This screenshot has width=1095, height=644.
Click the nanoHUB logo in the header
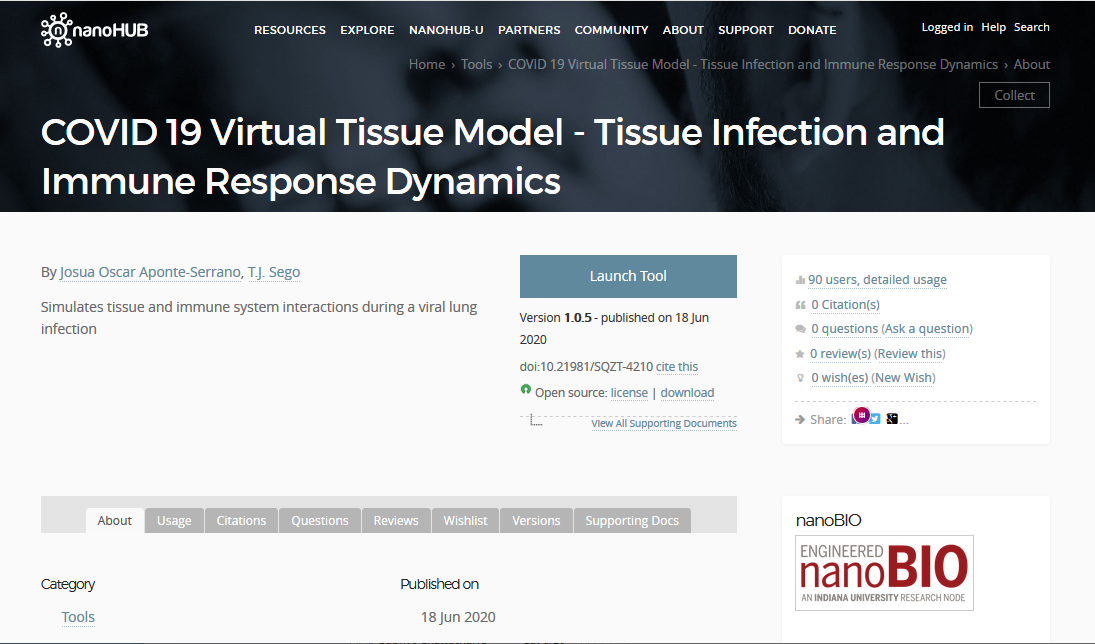click(94, 30)
